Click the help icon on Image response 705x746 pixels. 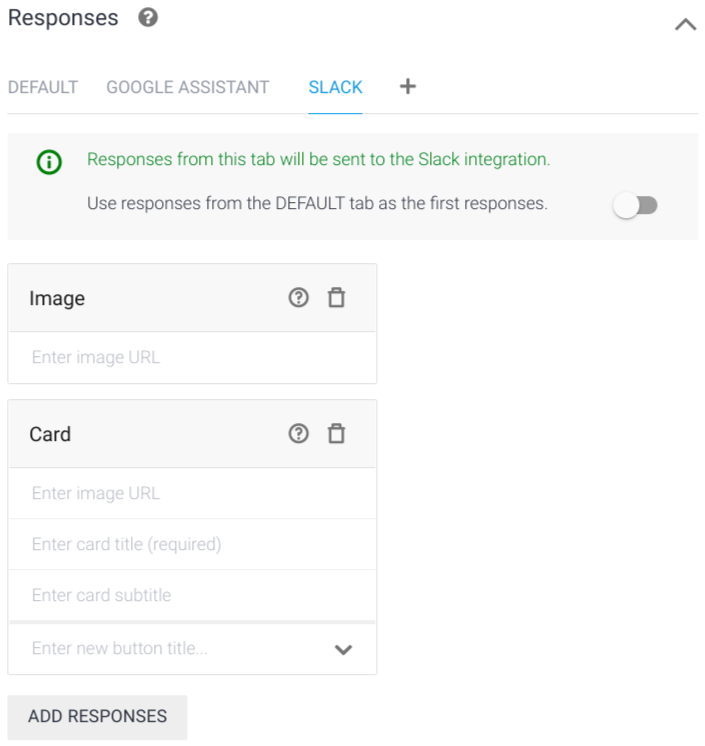298,298
